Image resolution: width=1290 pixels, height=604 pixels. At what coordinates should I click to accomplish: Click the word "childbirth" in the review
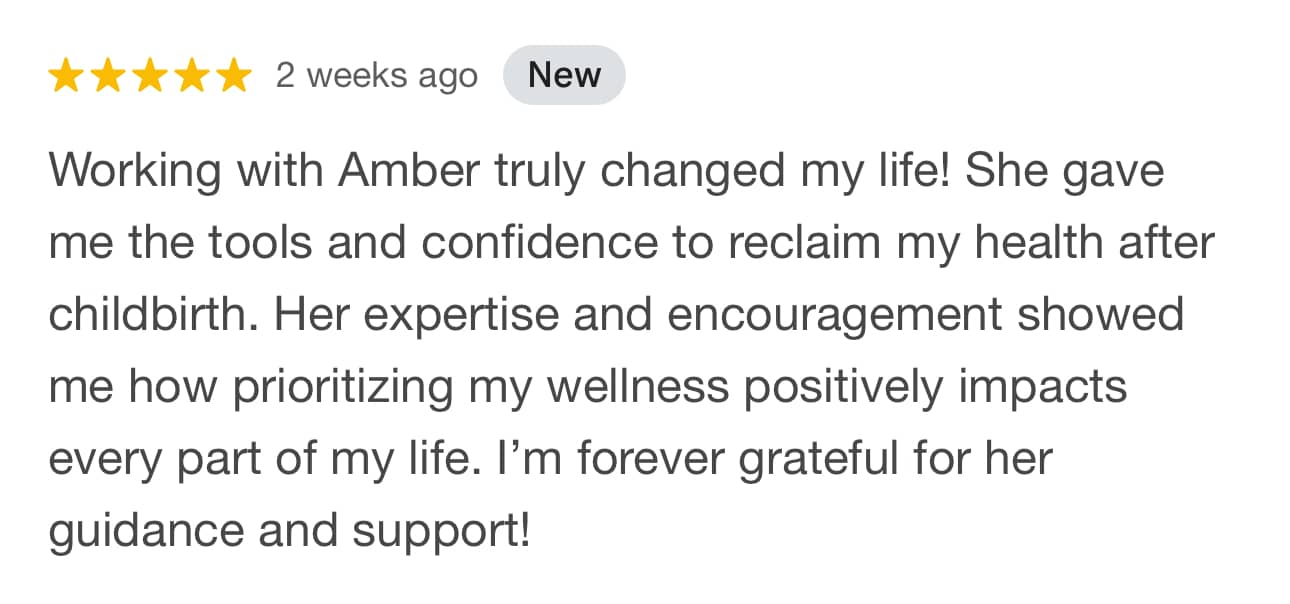pyautogui.click(x=149, y=316)
